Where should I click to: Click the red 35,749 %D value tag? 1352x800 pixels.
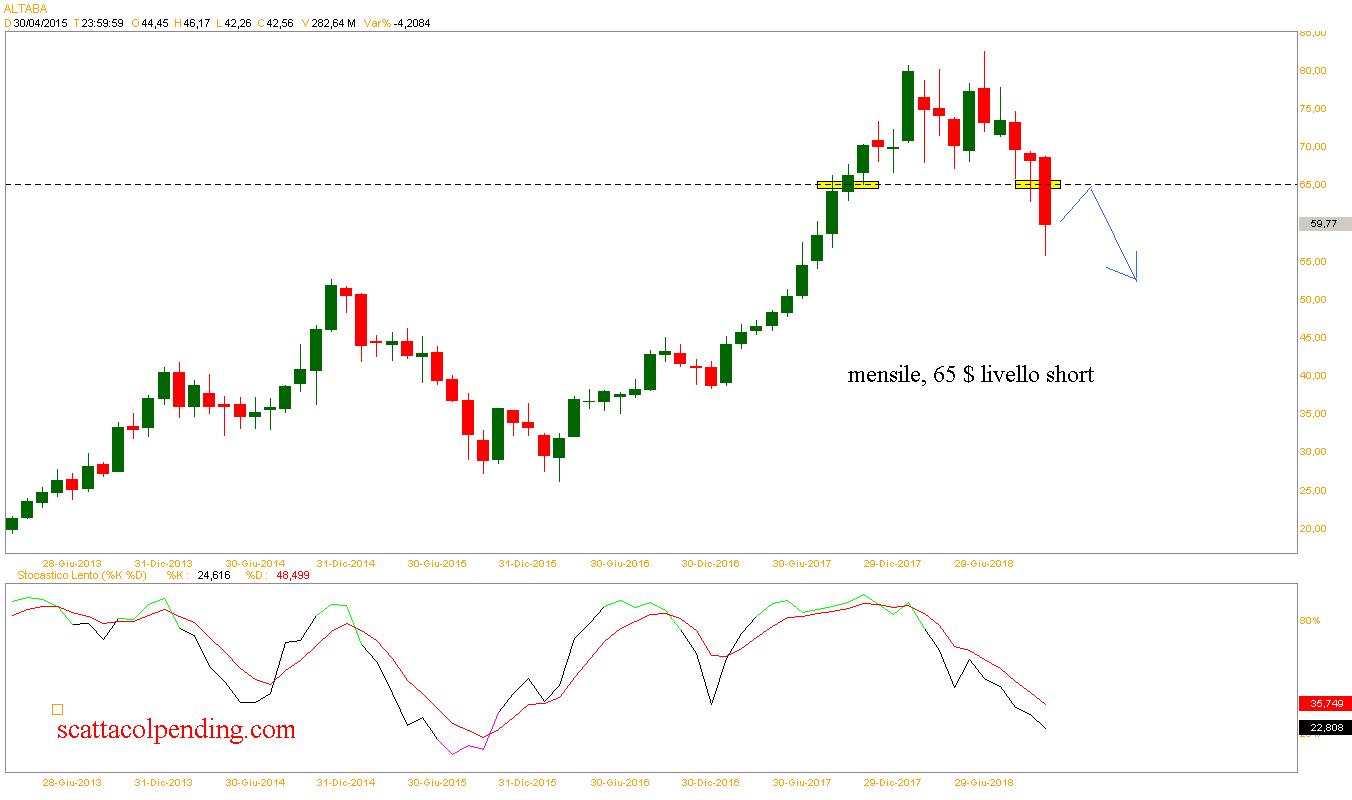pos(1323,703)
